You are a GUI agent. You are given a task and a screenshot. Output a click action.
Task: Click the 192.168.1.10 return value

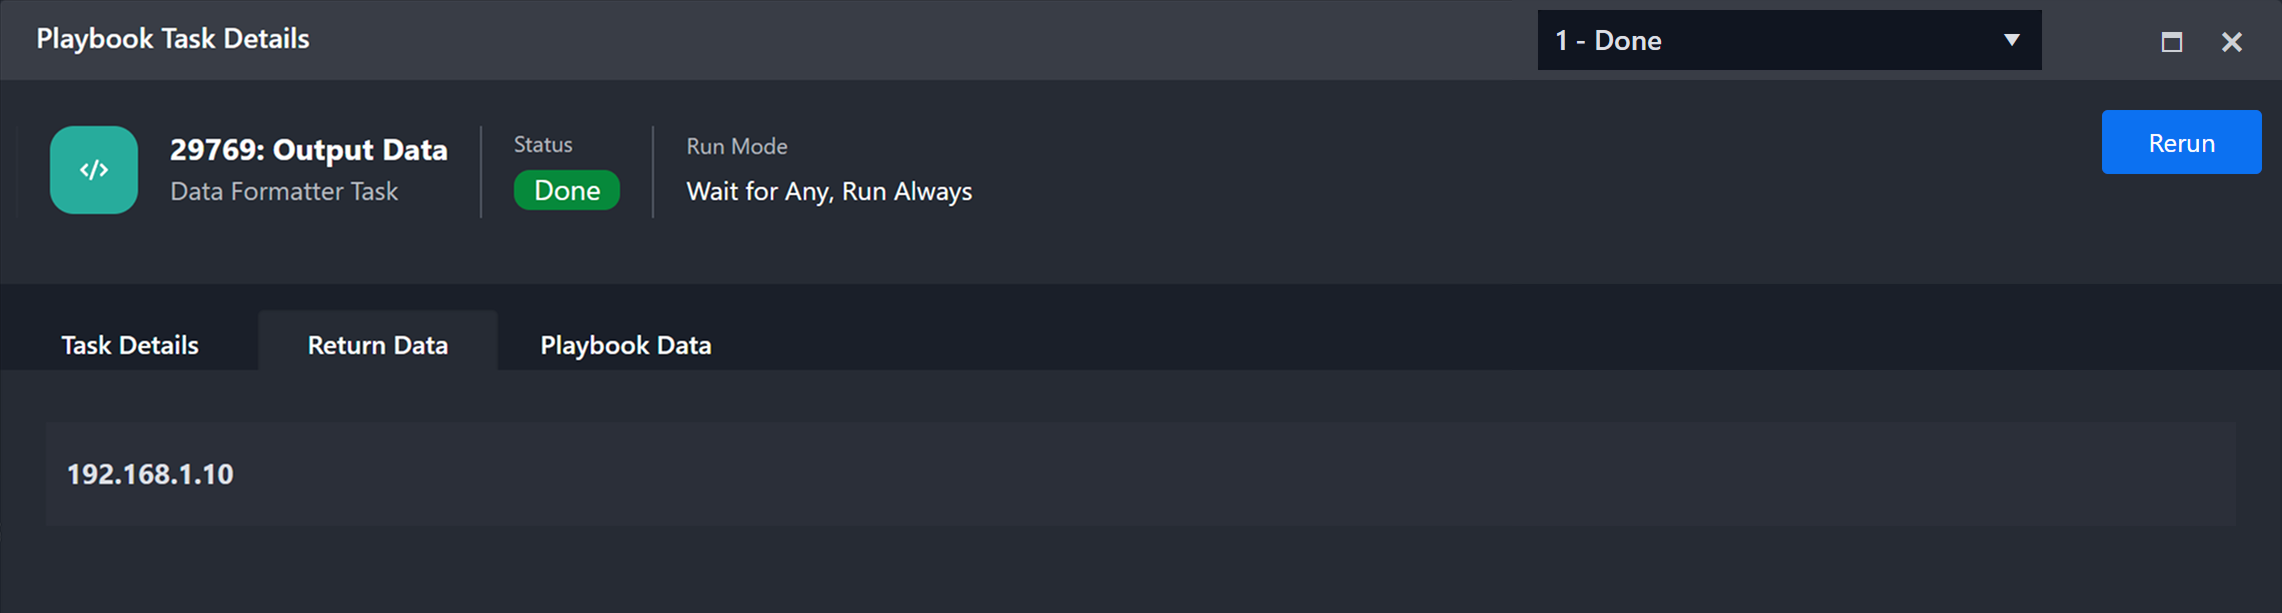coord(152,474)
